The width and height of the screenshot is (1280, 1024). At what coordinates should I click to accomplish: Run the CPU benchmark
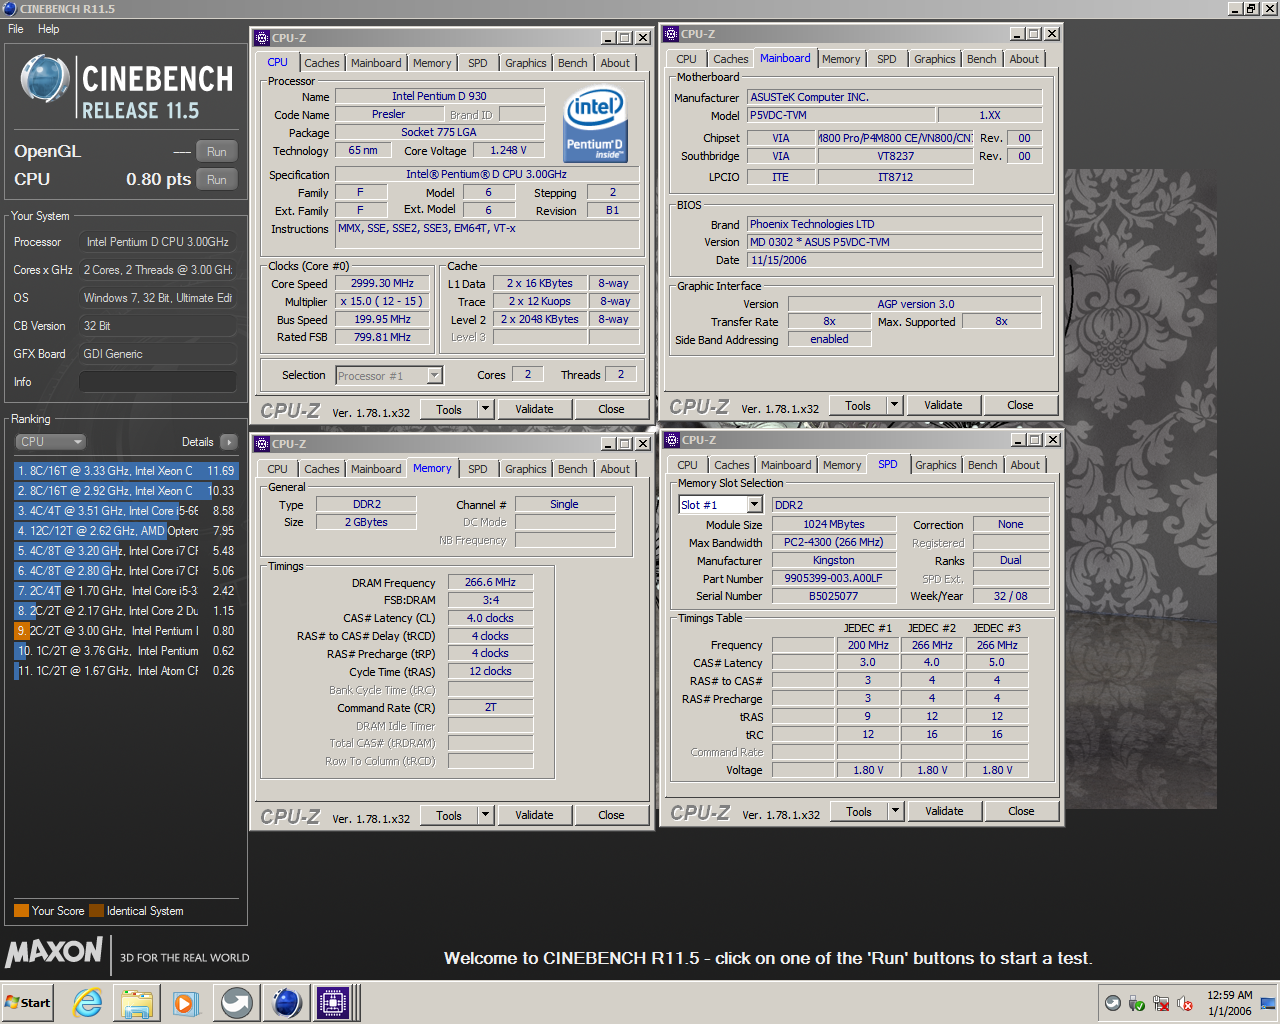(x=217, y=180)
